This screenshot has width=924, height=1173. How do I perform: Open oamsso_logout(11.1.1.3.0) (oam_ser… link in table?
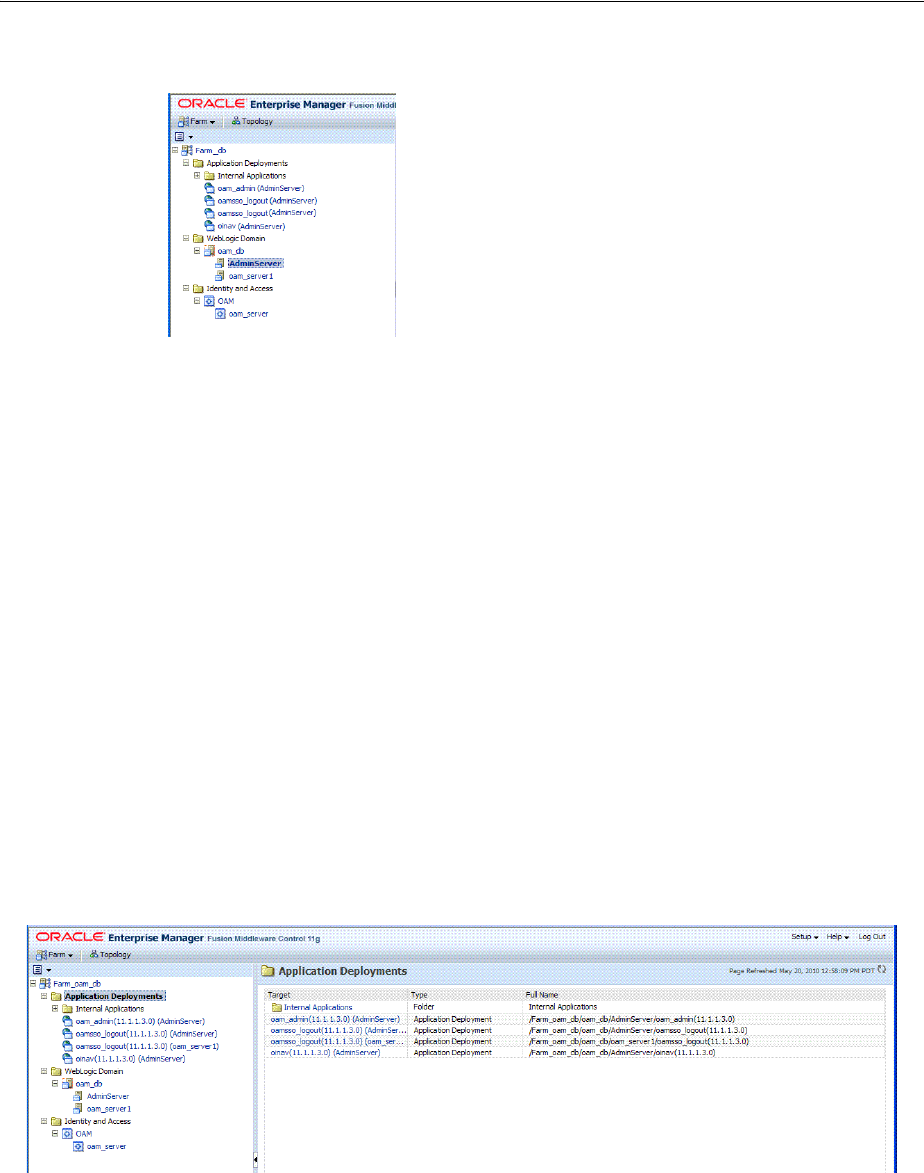click(x=338, y=1041)
